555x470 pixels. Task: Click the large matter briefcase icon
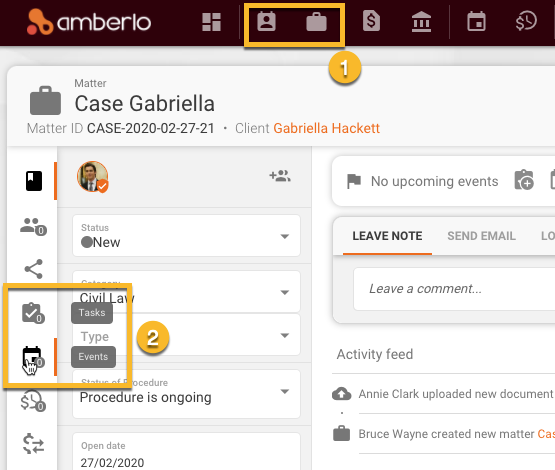click(45, 101)
